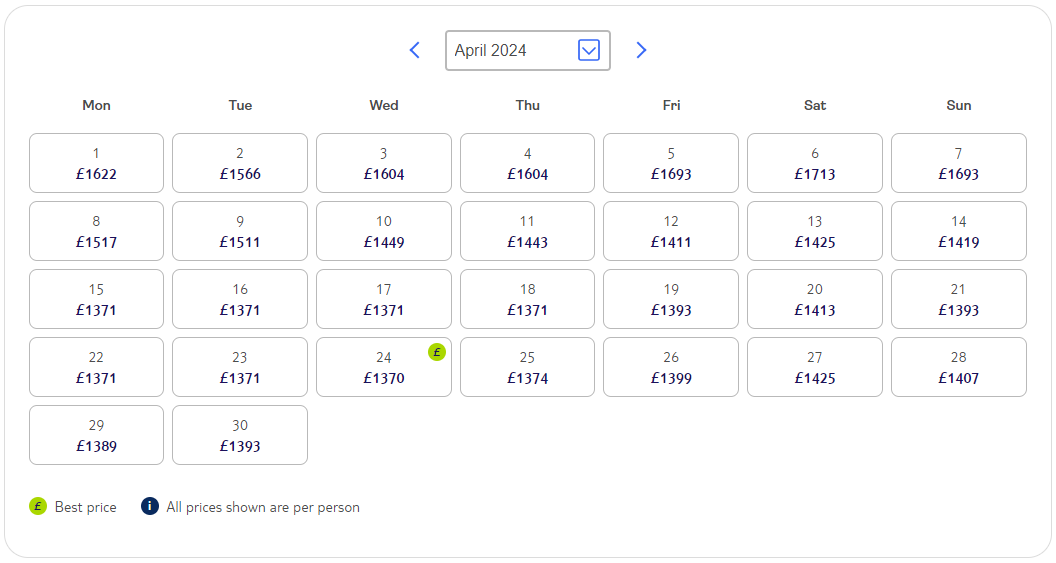Select April 29 at £1389
The height and width of the screenshot is (563, 1056).
96,435
